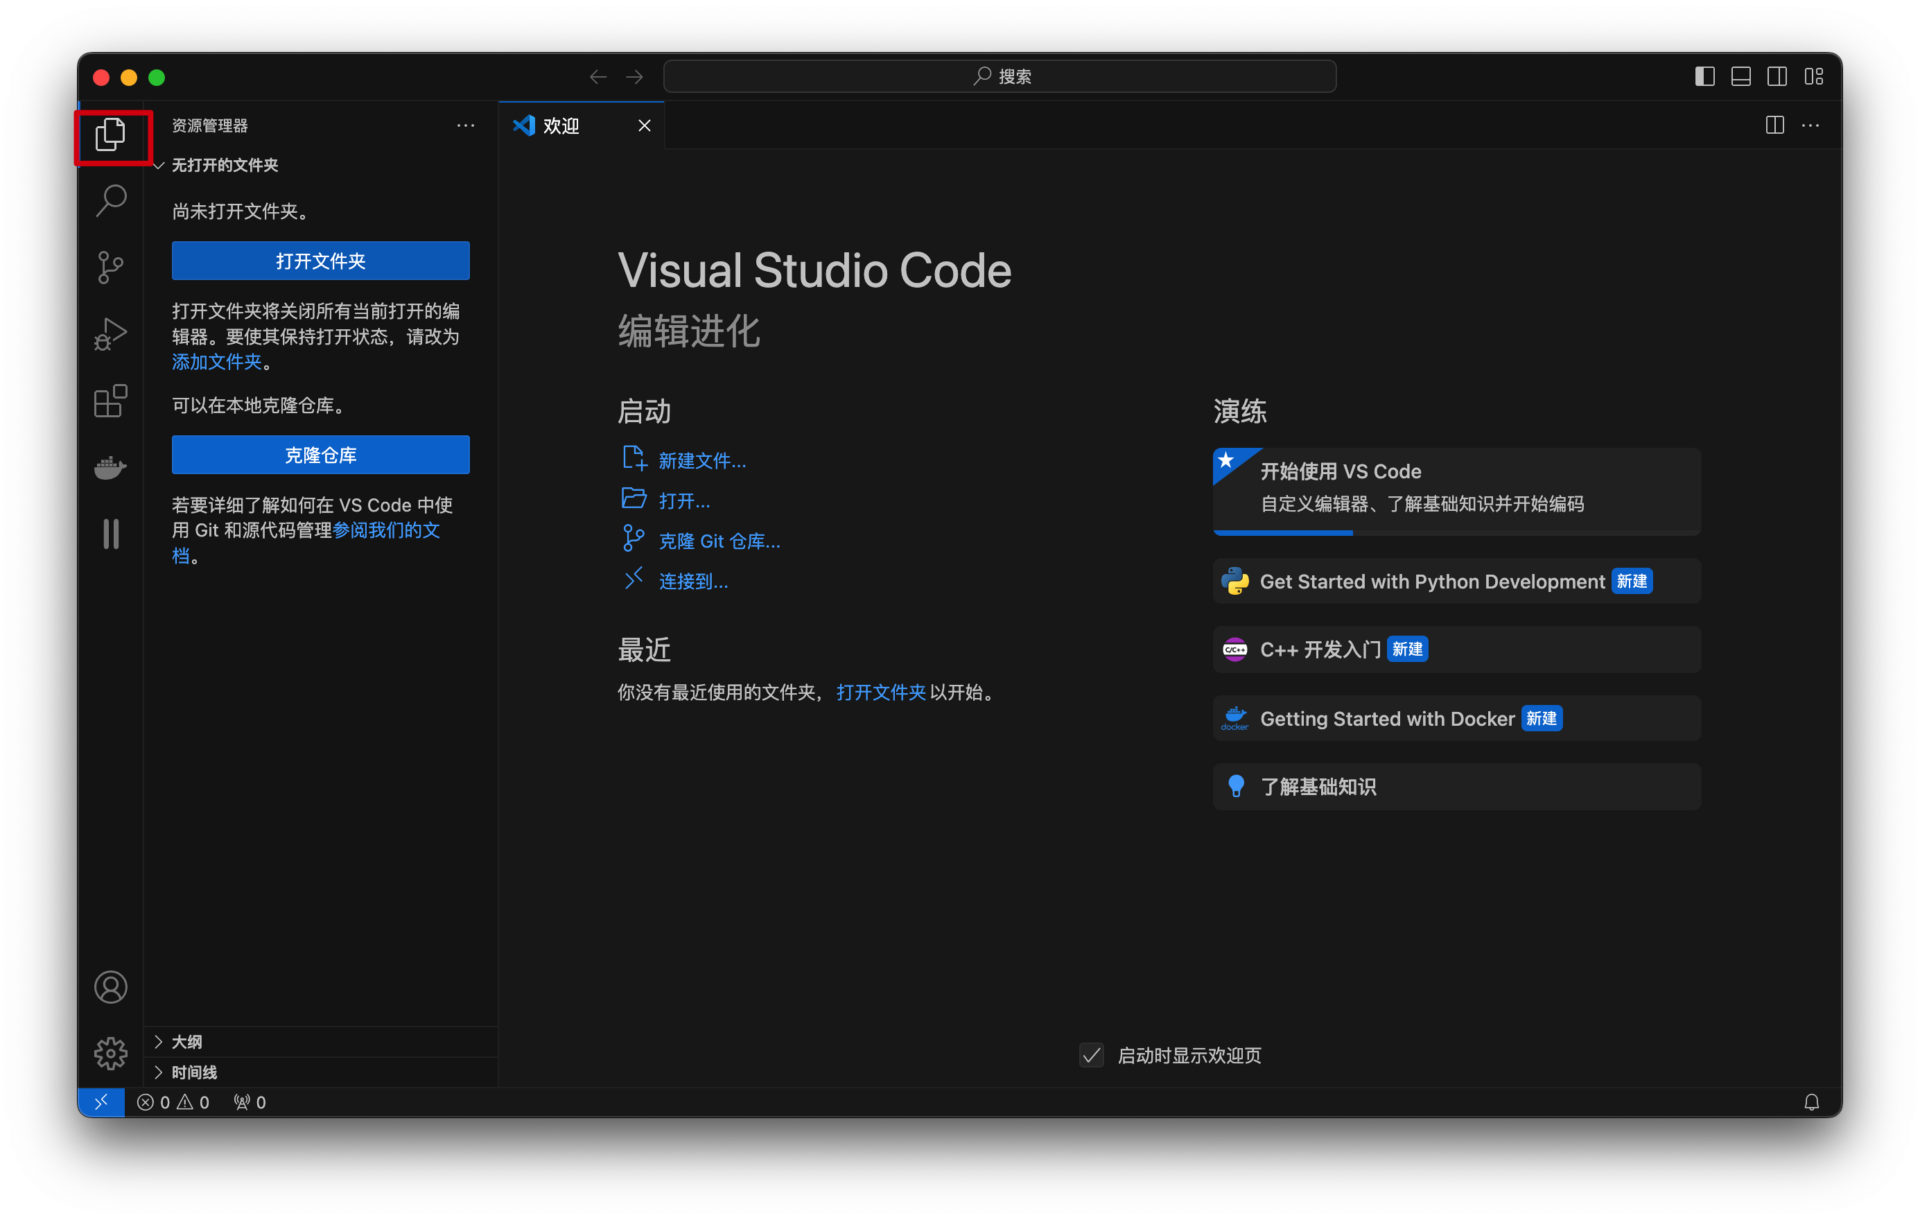The height and width of the screenshot is (1220, 1920).
Task: Collapse the 无打开的文件夹 section
Action: [x=320, y=165]
